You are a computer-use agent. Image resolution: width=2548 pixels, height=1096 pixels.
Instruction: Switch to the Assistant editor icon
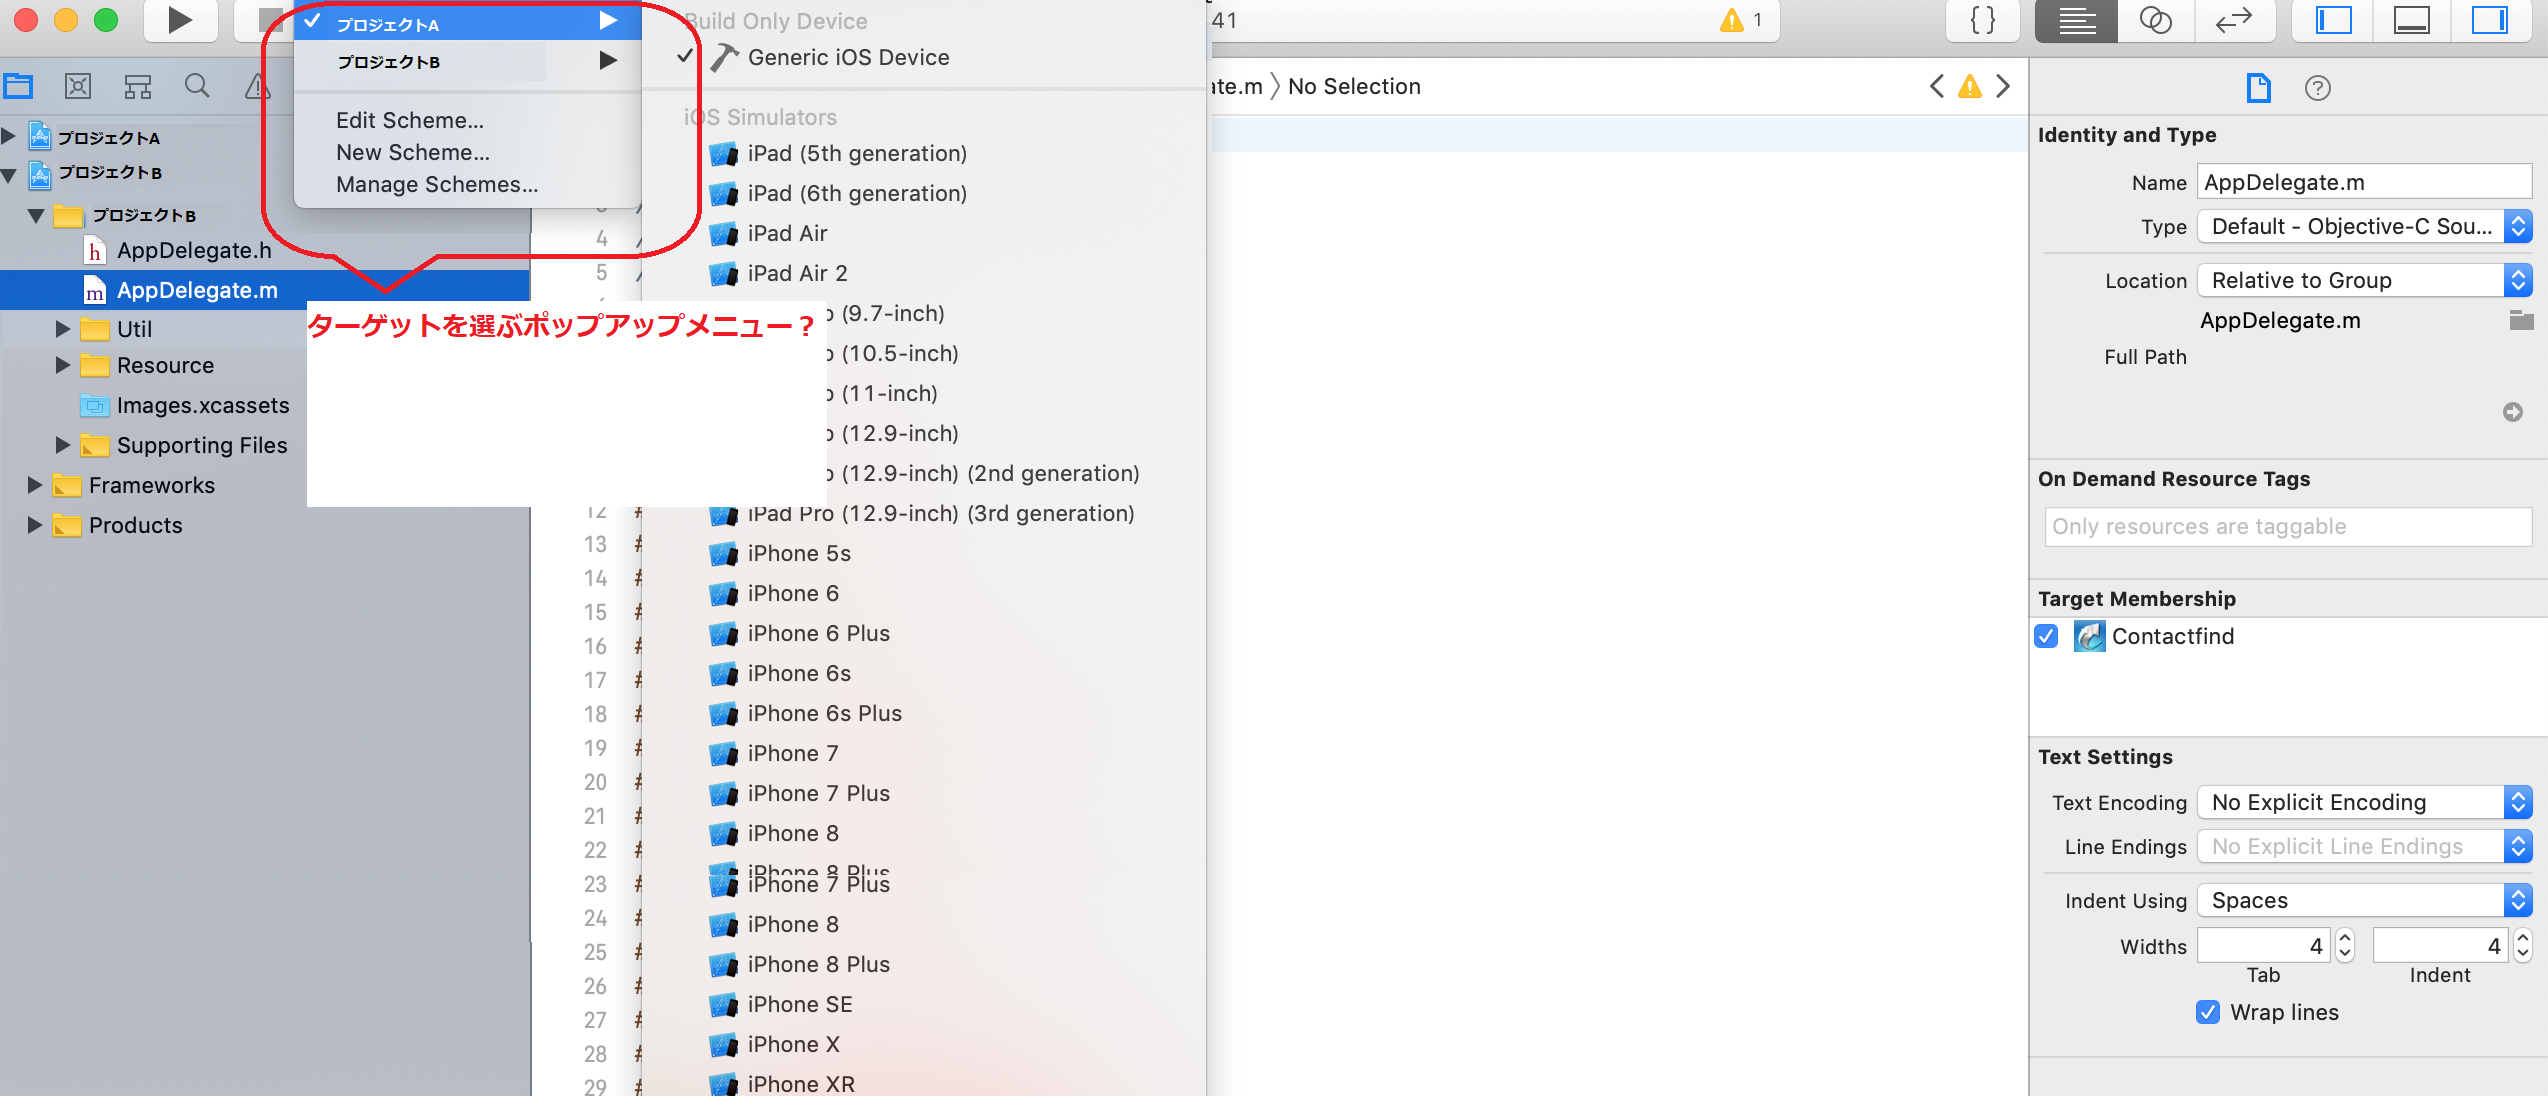[x=2155, y=20]
